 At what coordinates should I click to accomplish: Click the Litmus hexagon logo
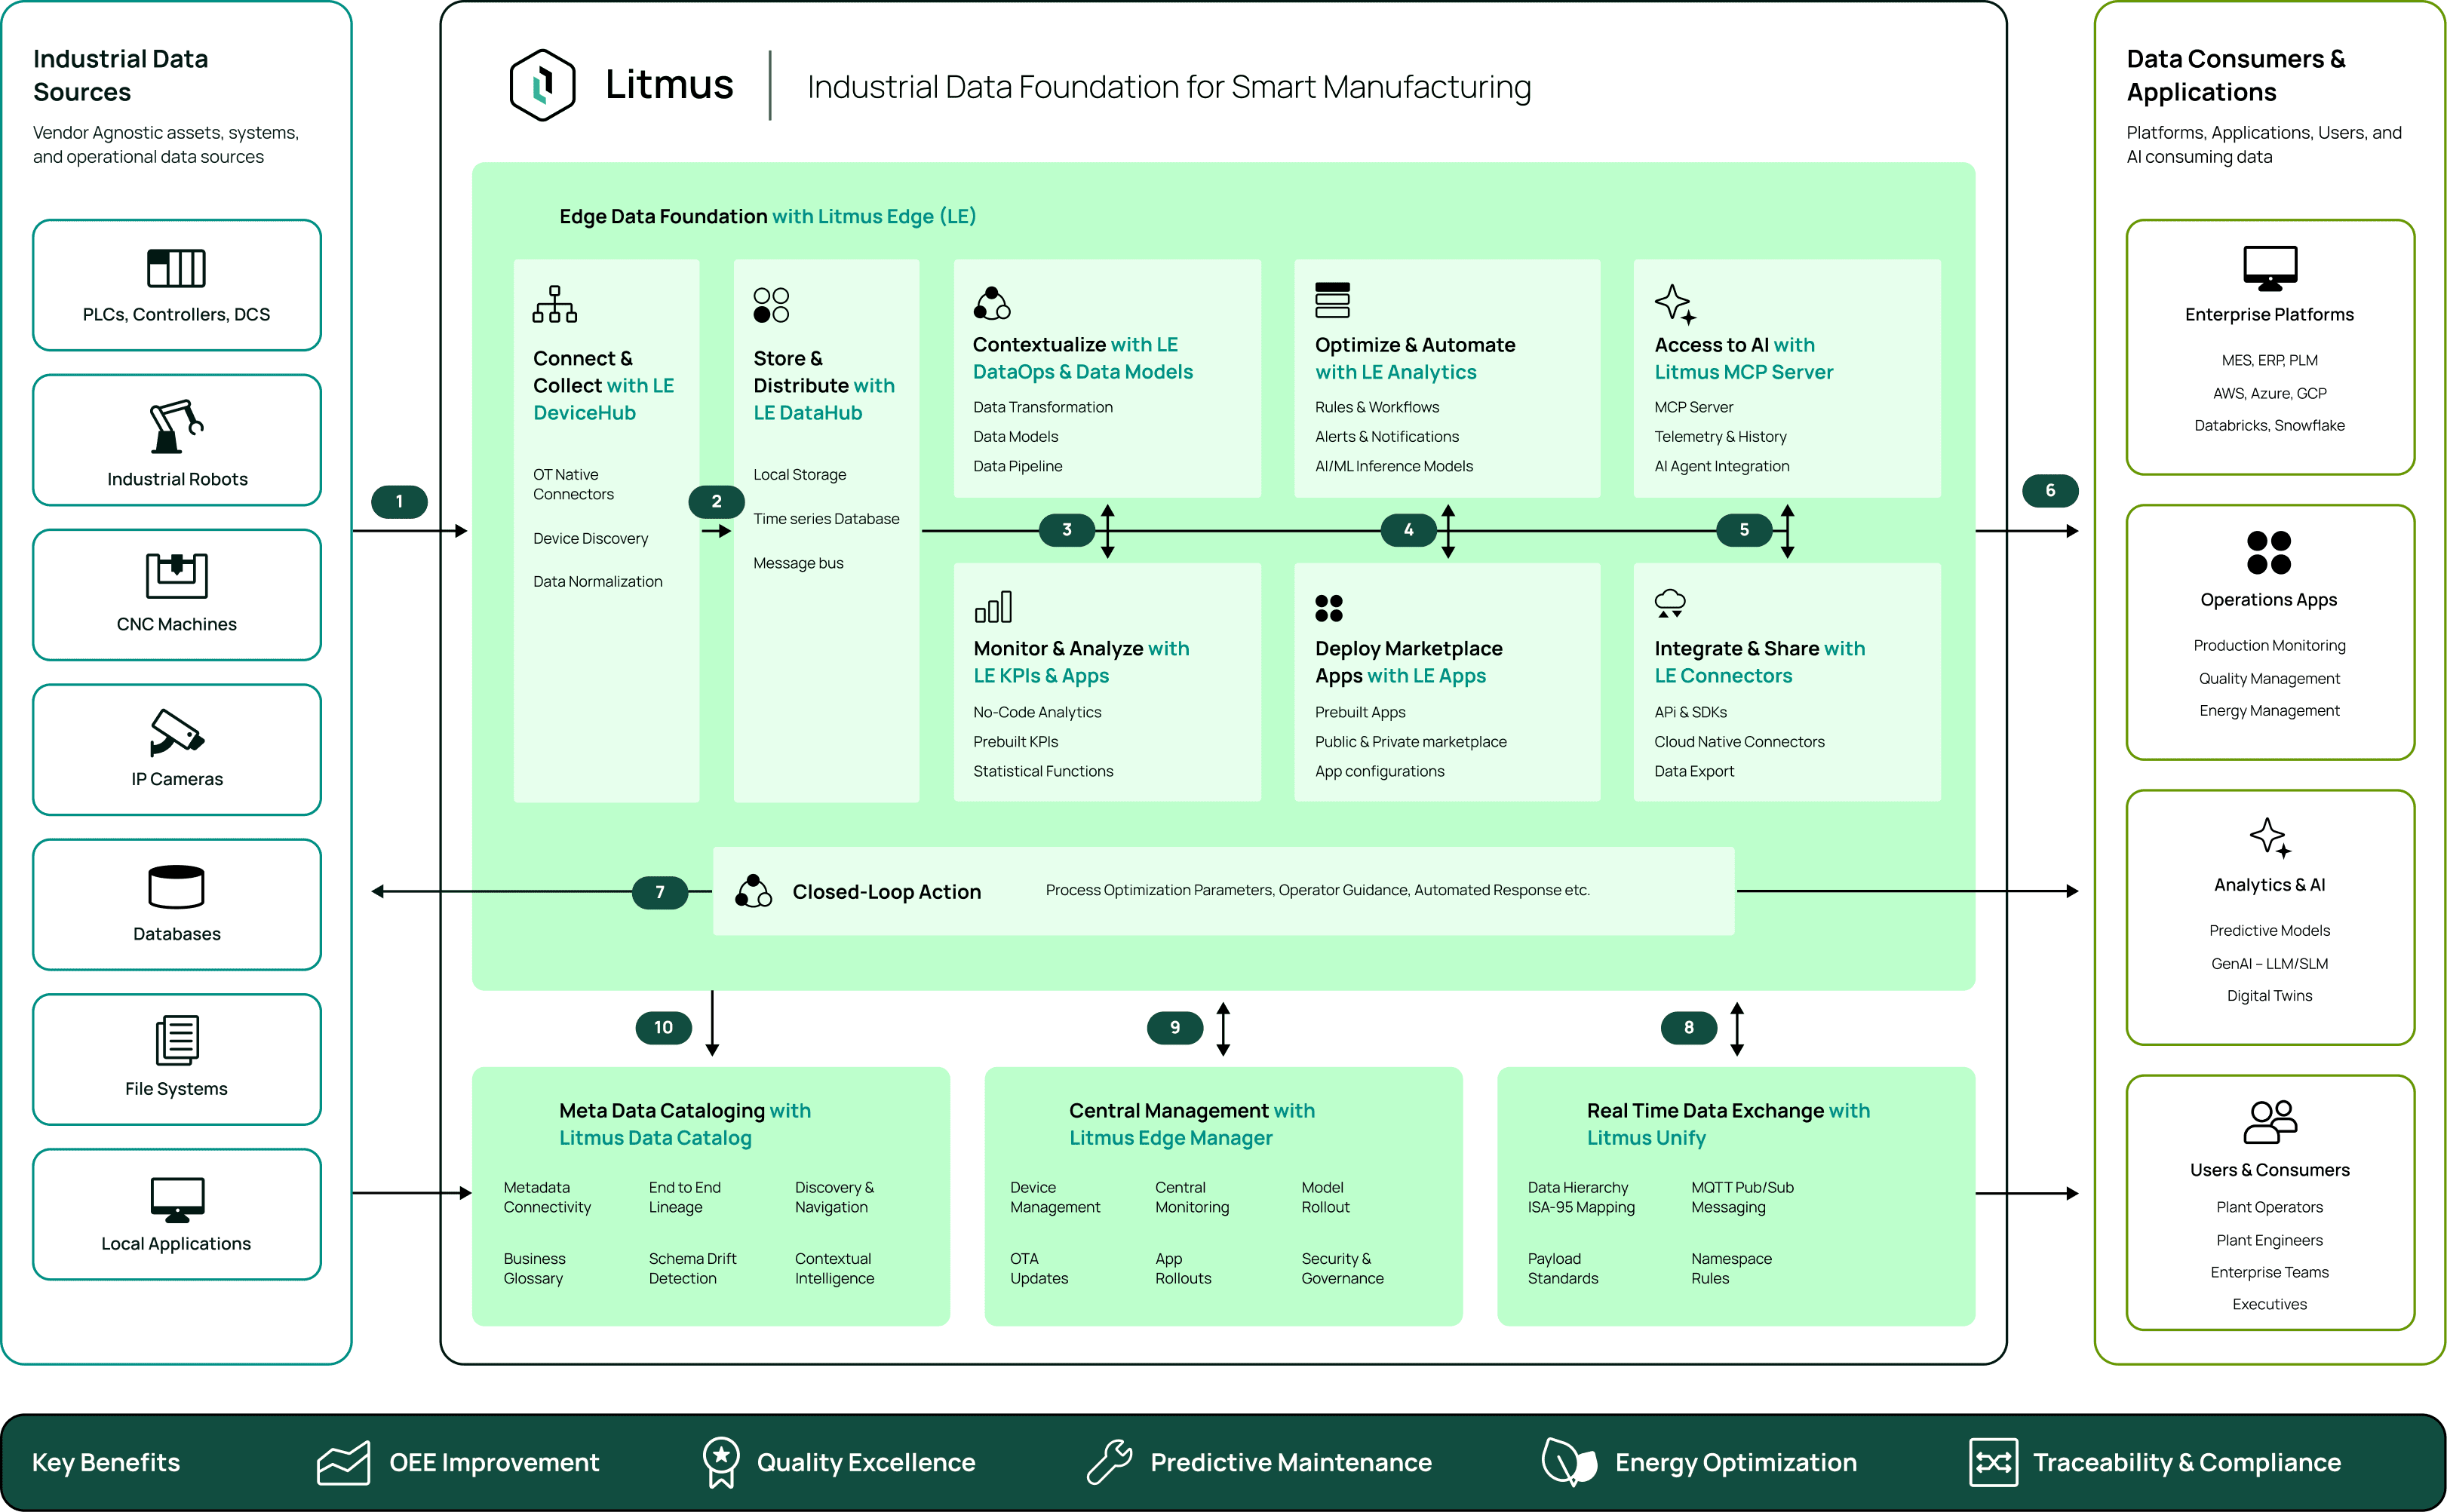tap(542, 85)
